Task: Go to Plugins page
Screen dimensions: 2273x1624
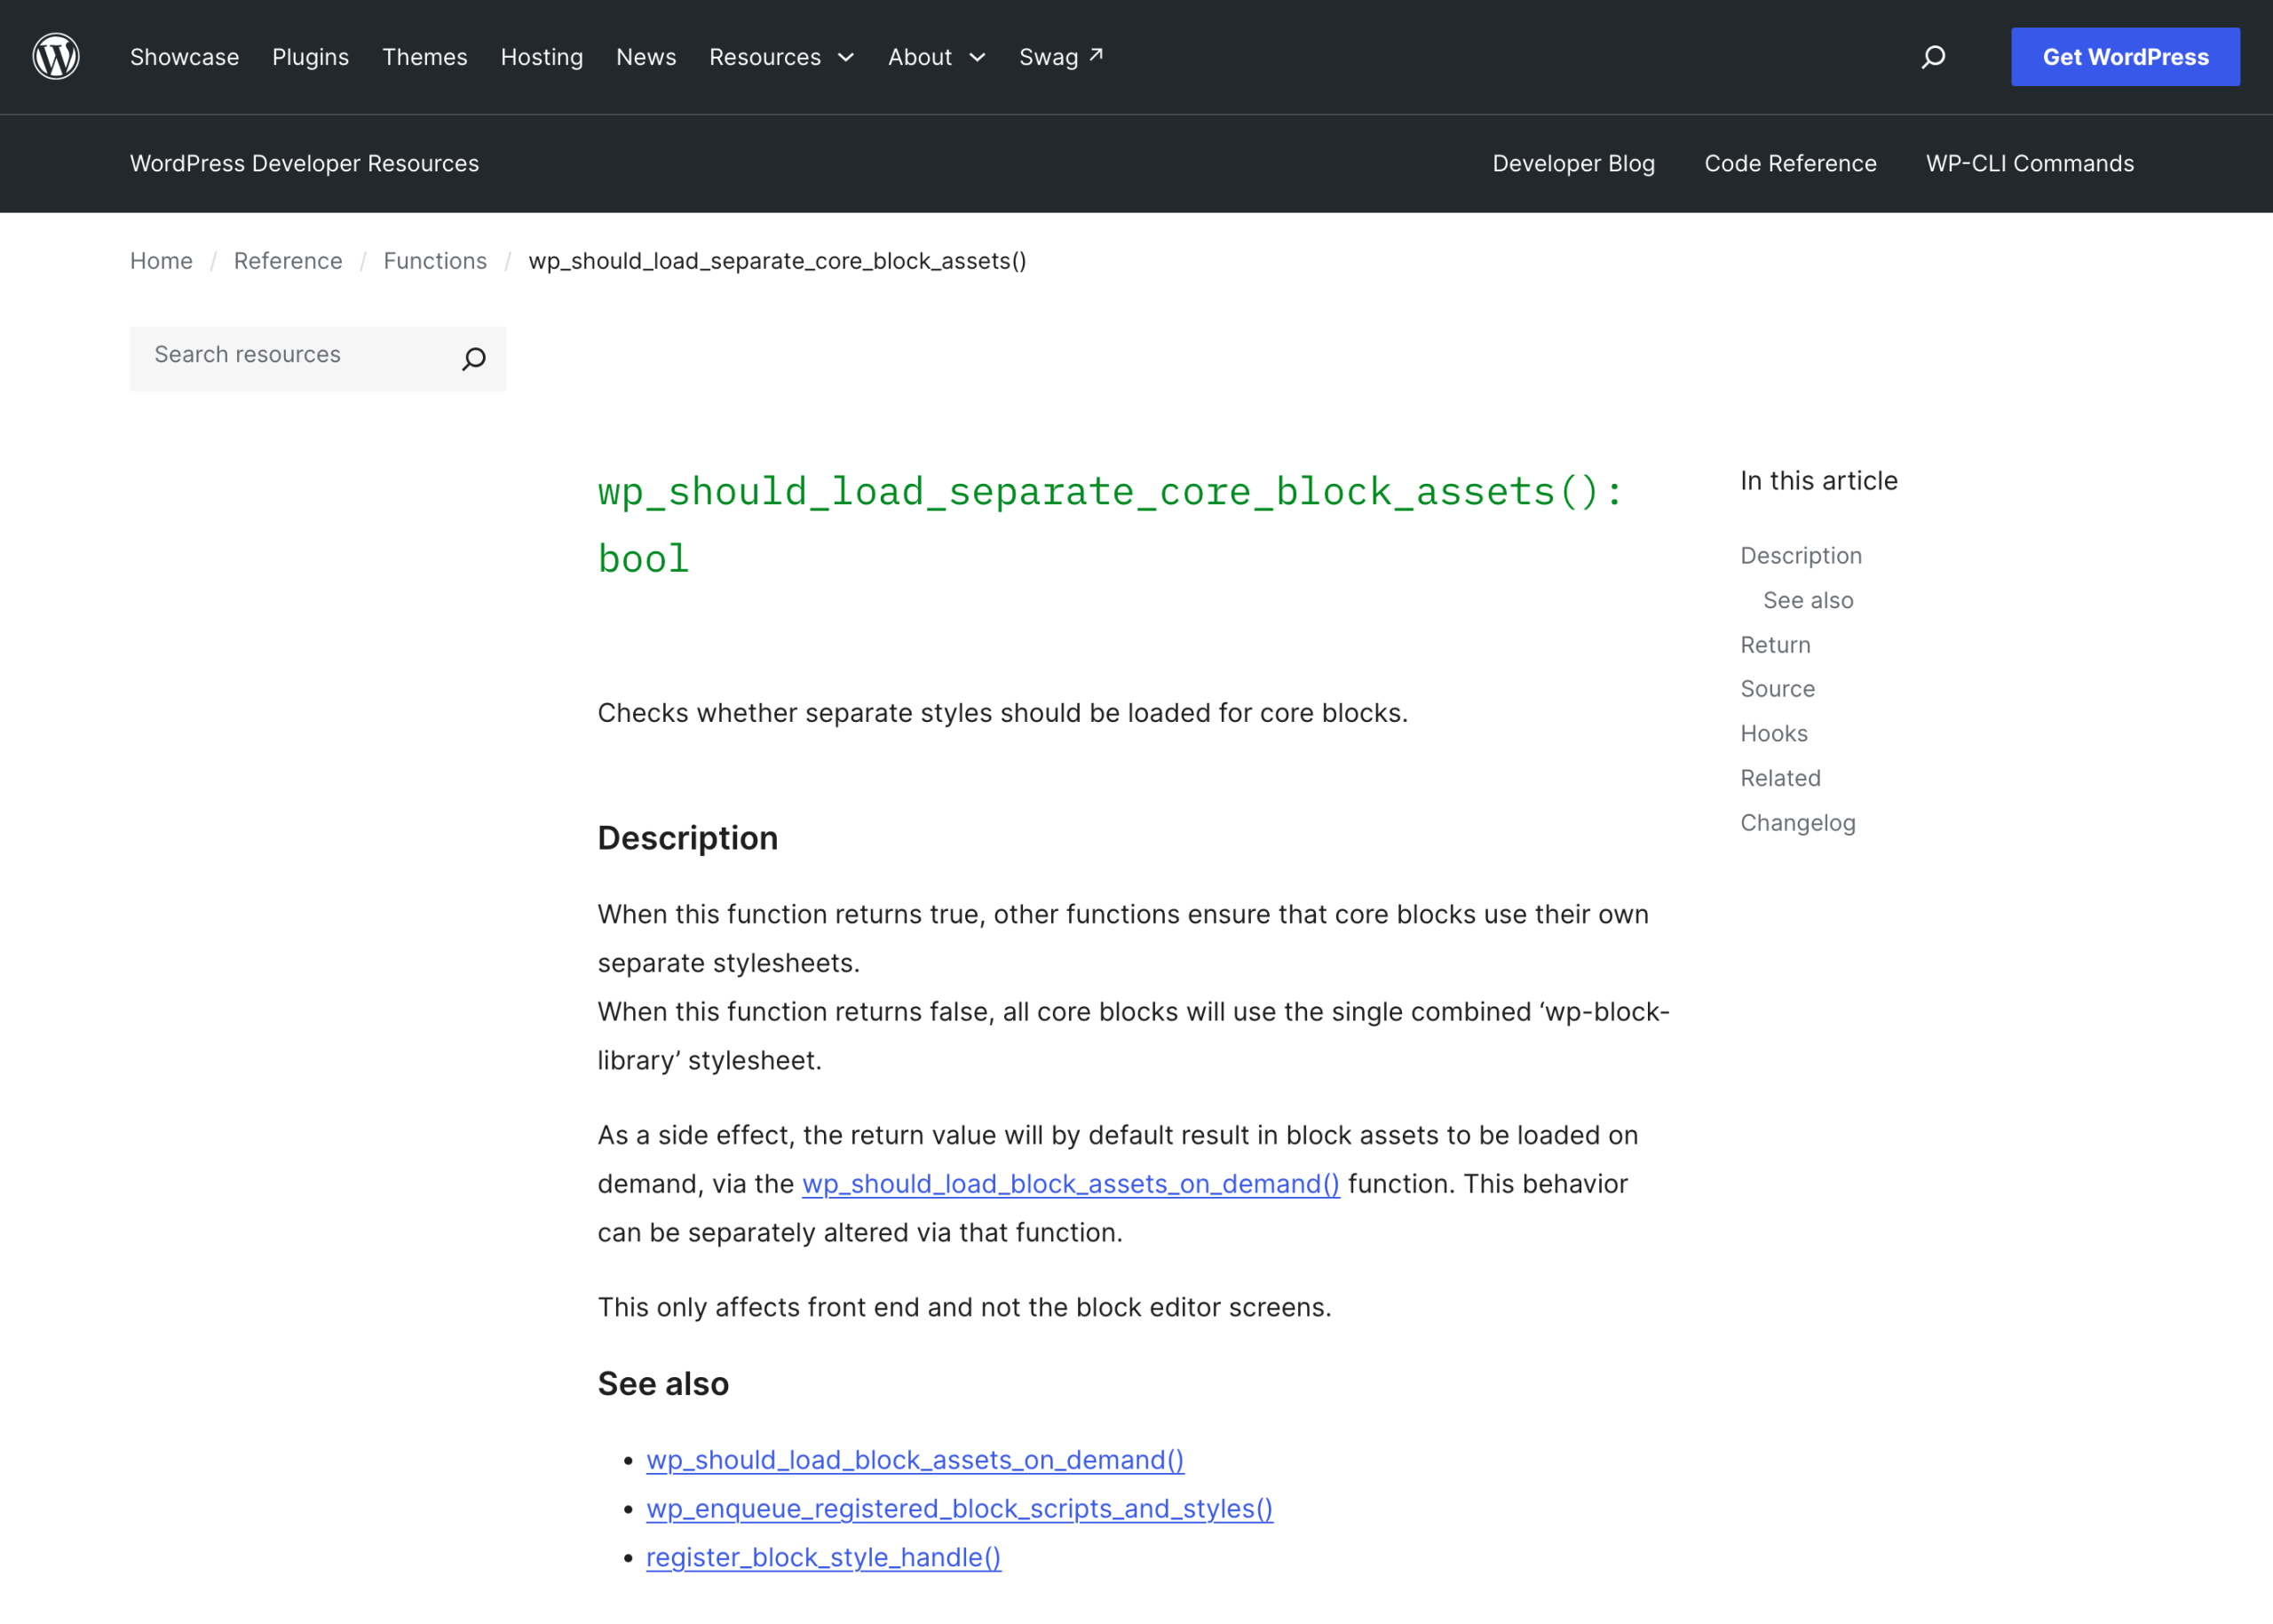Action: (311, 57)
